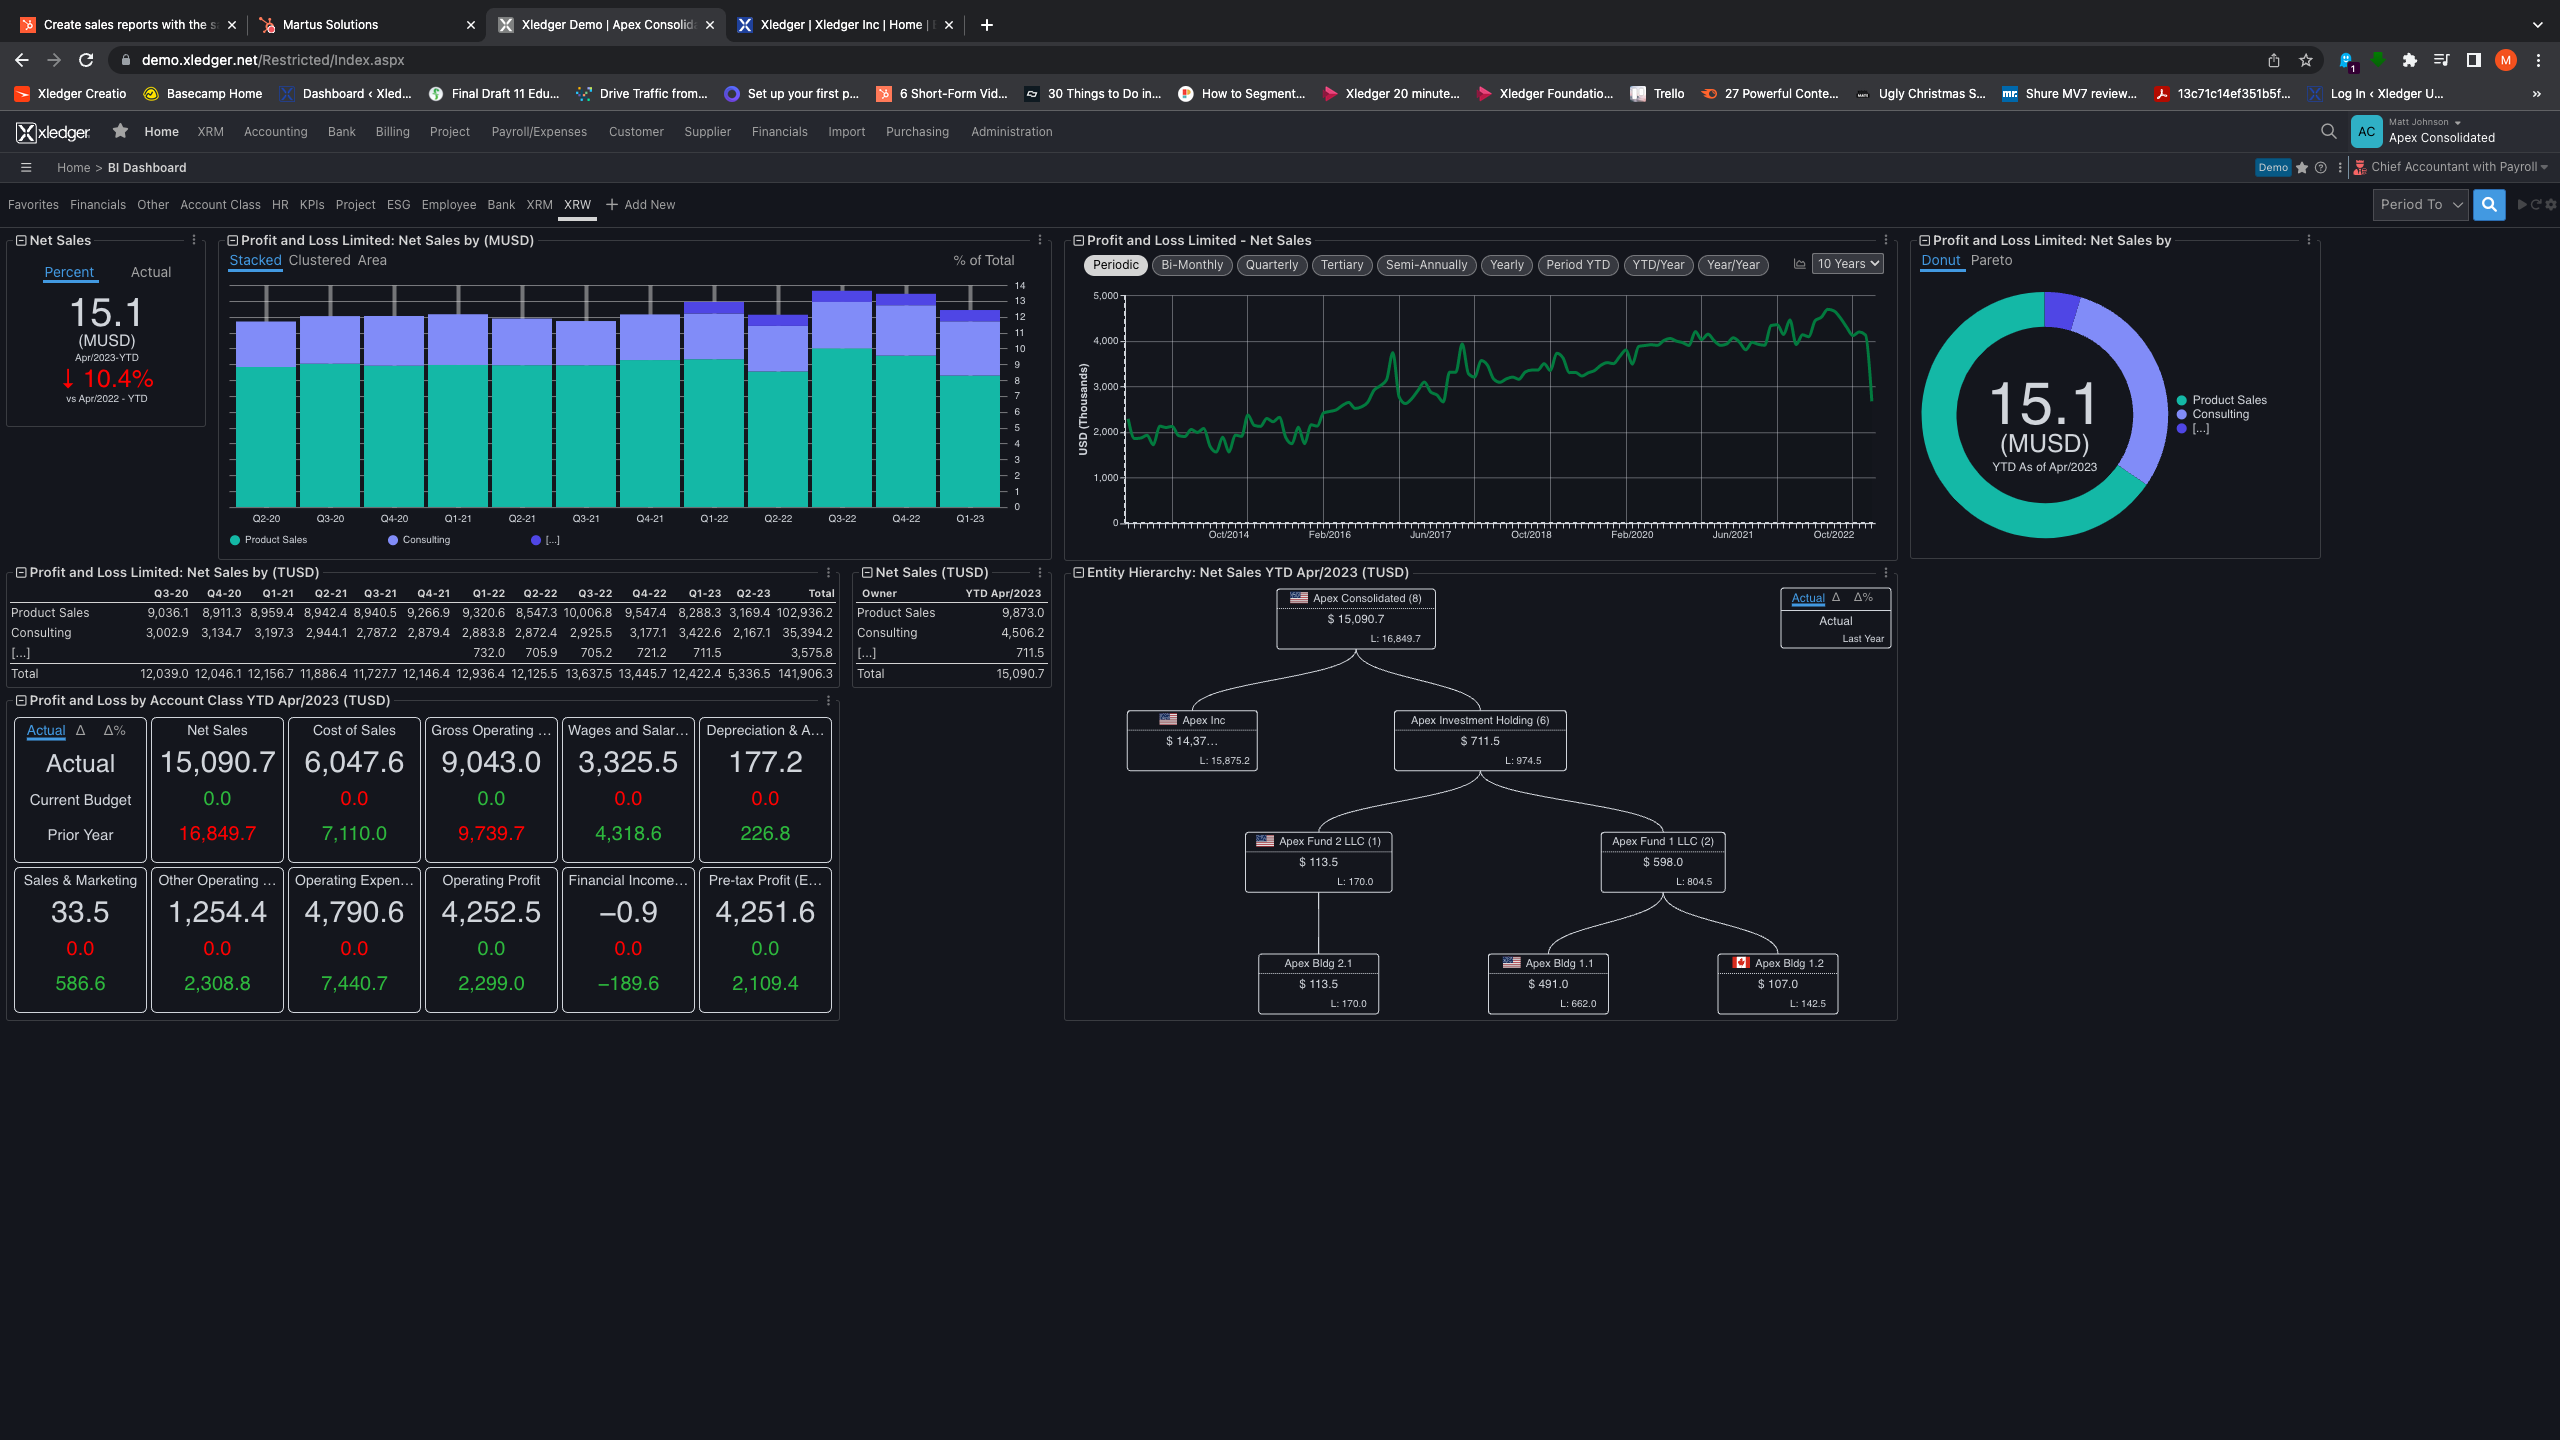This screenshot has height=1440, width=2560.
Task: Expand the Period To selector
Action: [x=2420, y=205]
